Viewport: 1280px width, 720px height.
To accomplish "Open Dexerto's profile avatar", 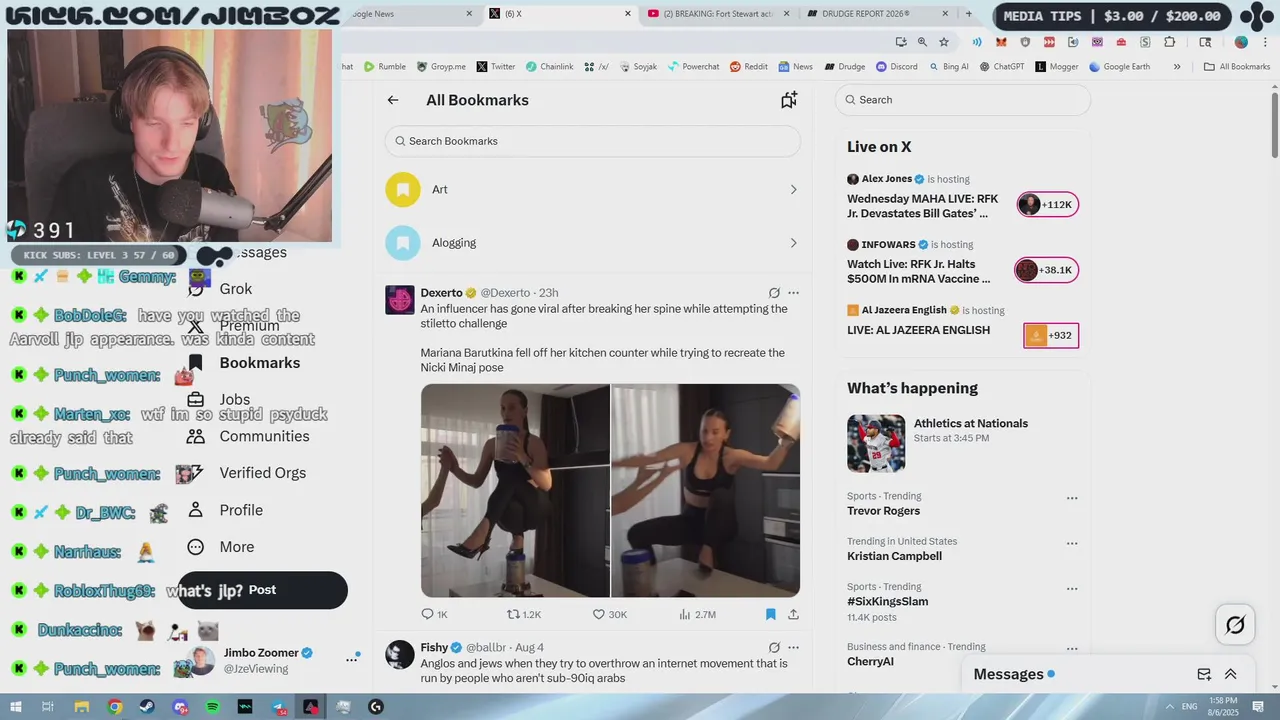I will pos(400,300).
